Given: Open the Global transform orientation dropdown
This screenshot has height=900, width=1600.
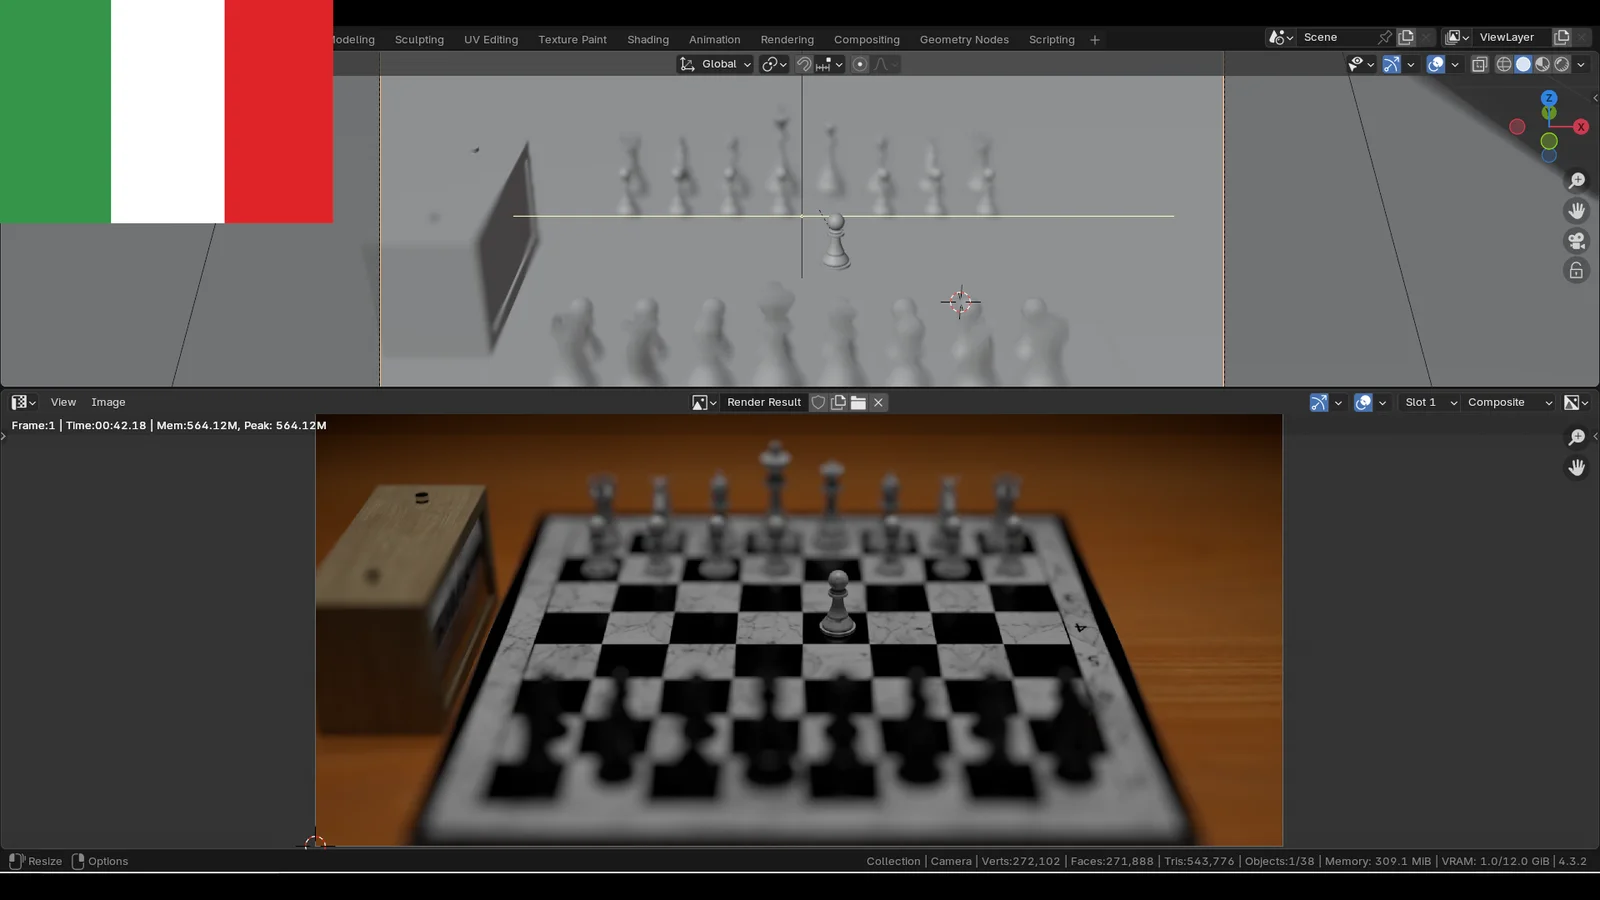Looking at the screenshot, I should click(x=715, y=64).
